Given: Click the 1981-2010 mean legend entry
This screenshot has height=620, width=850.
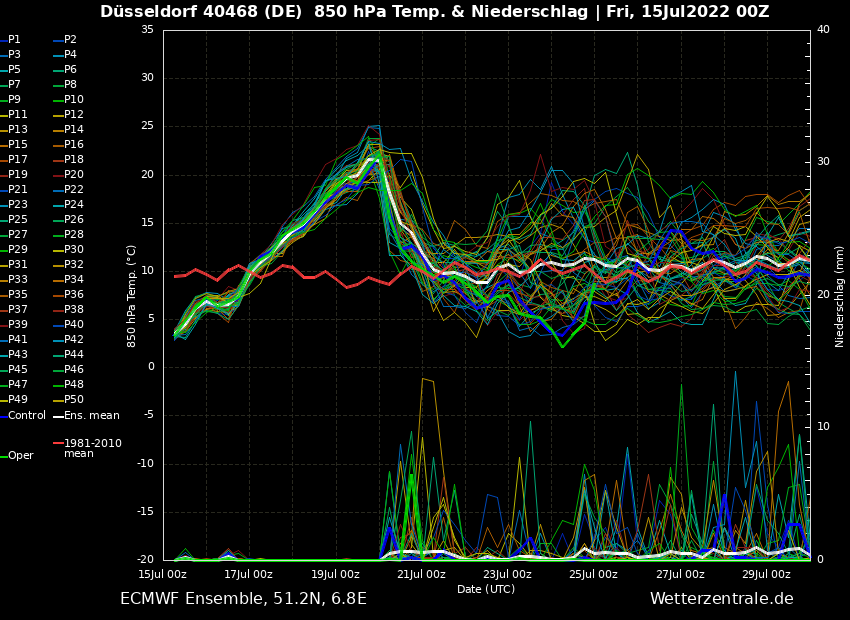Looking at the screenshot, I should (92, 448).
